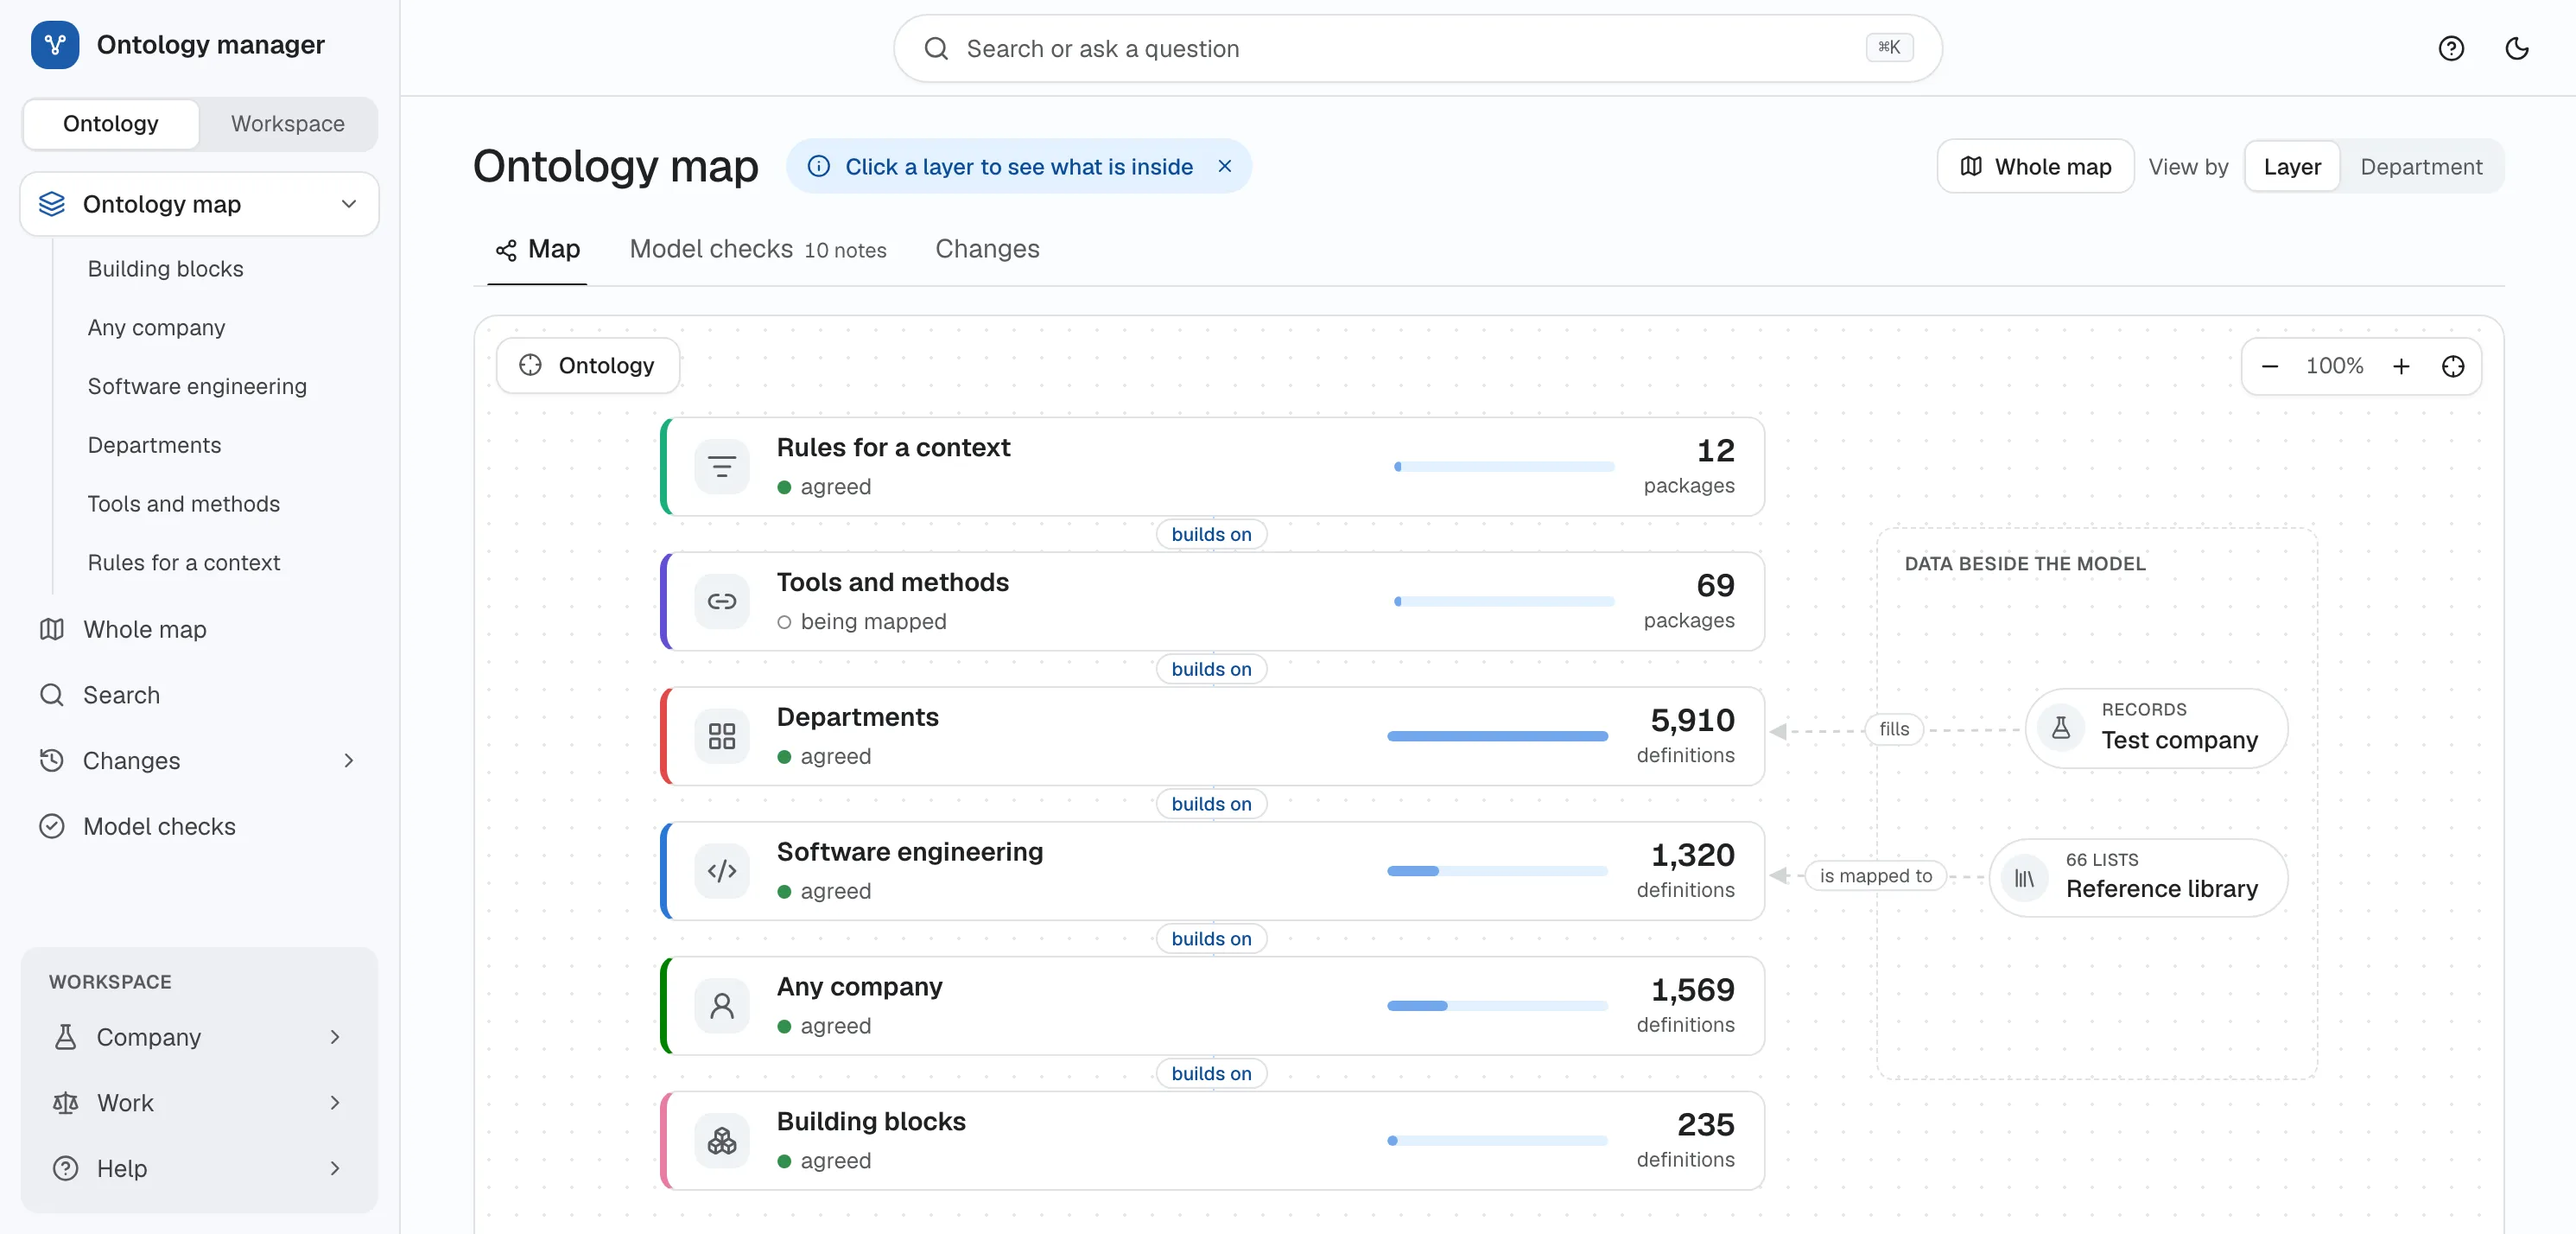
Task: Click the Ontology breadcrumb button
Action: [588, 366]
